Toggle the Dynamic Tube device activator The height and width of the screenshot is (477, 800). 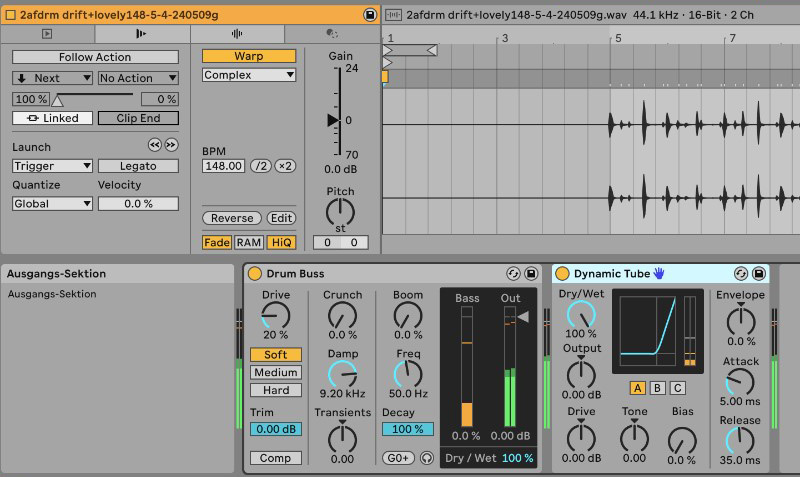tap(562, 273)
